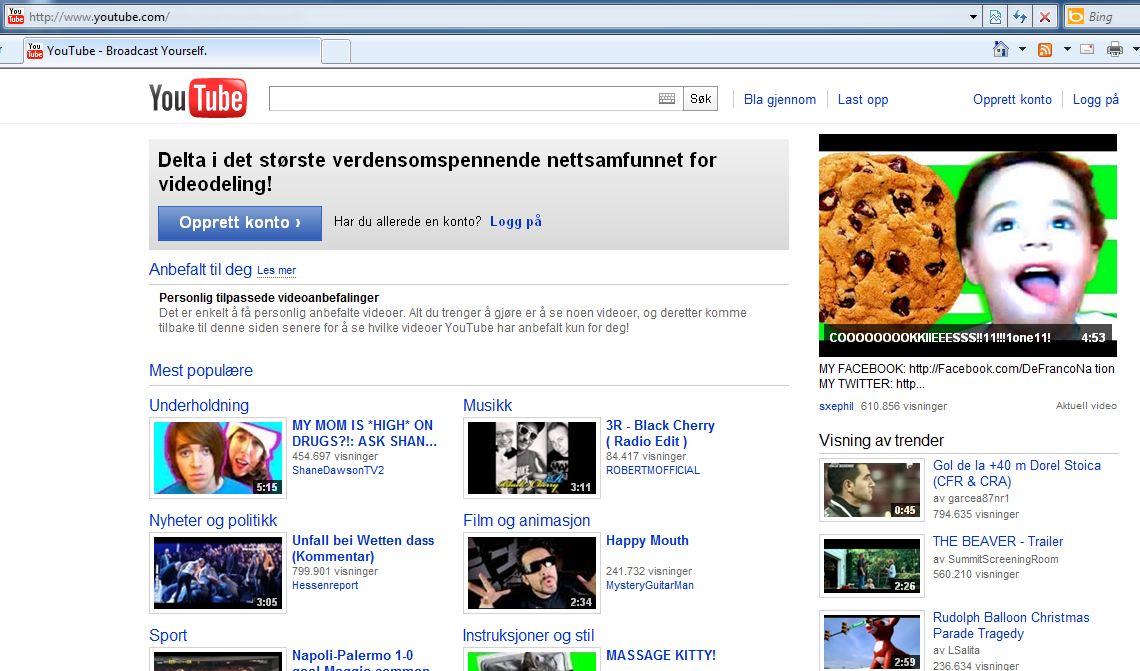
Task: Click MASSAGE KITTY! title link
Action: [661, 656]
